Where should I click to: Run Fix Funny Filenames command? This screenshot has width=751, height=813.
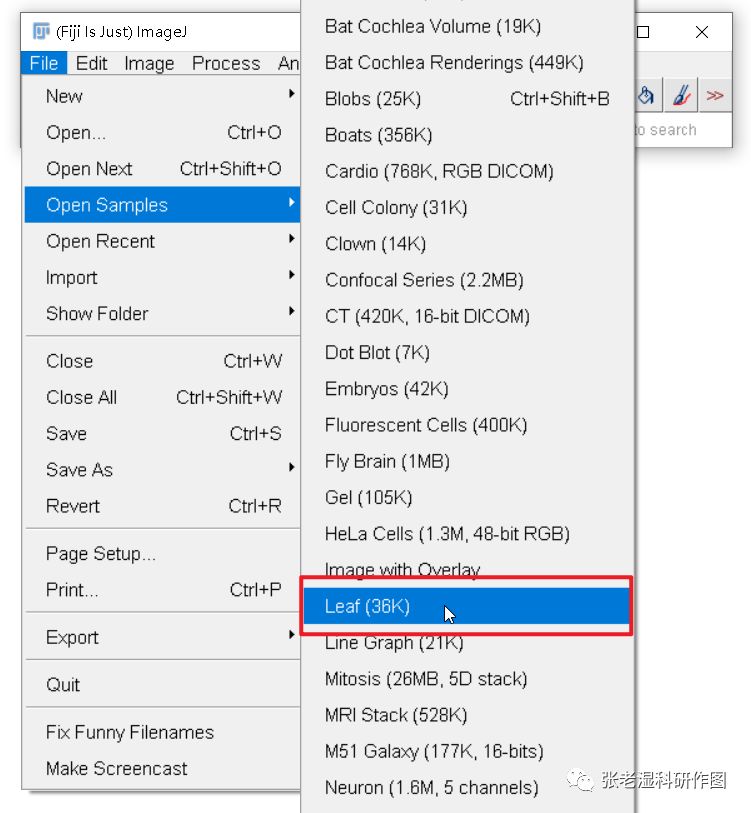pos(162,732)
